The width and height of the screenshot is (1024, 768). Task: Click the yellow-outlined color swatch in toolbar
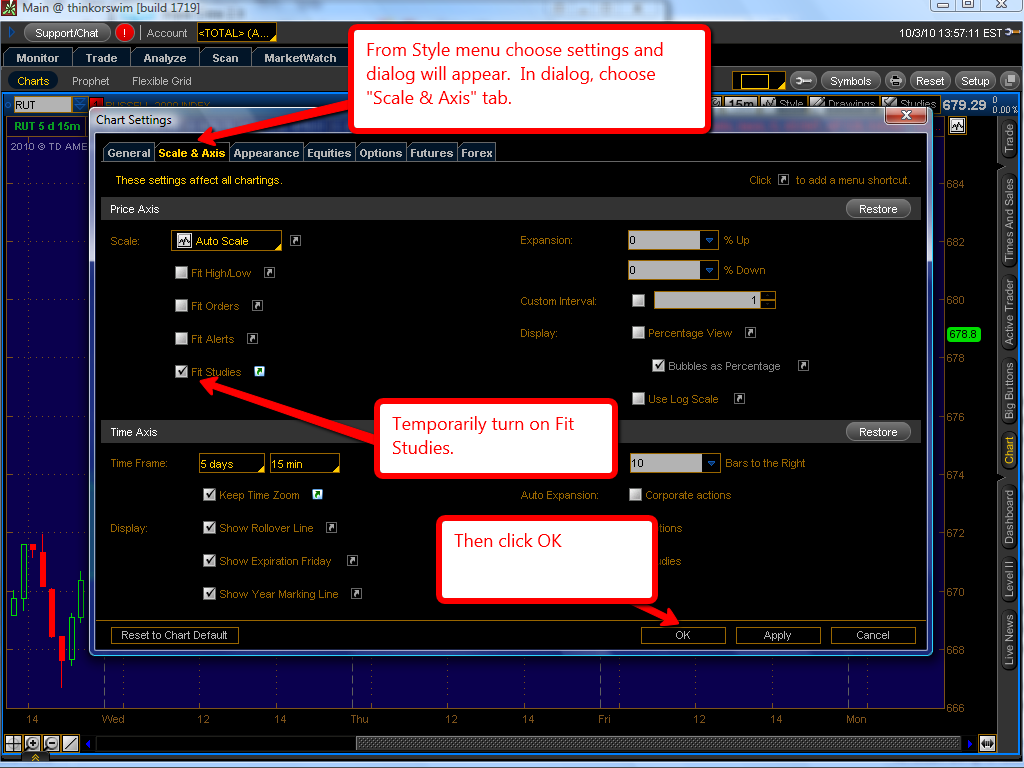click(x=754, y=81)
